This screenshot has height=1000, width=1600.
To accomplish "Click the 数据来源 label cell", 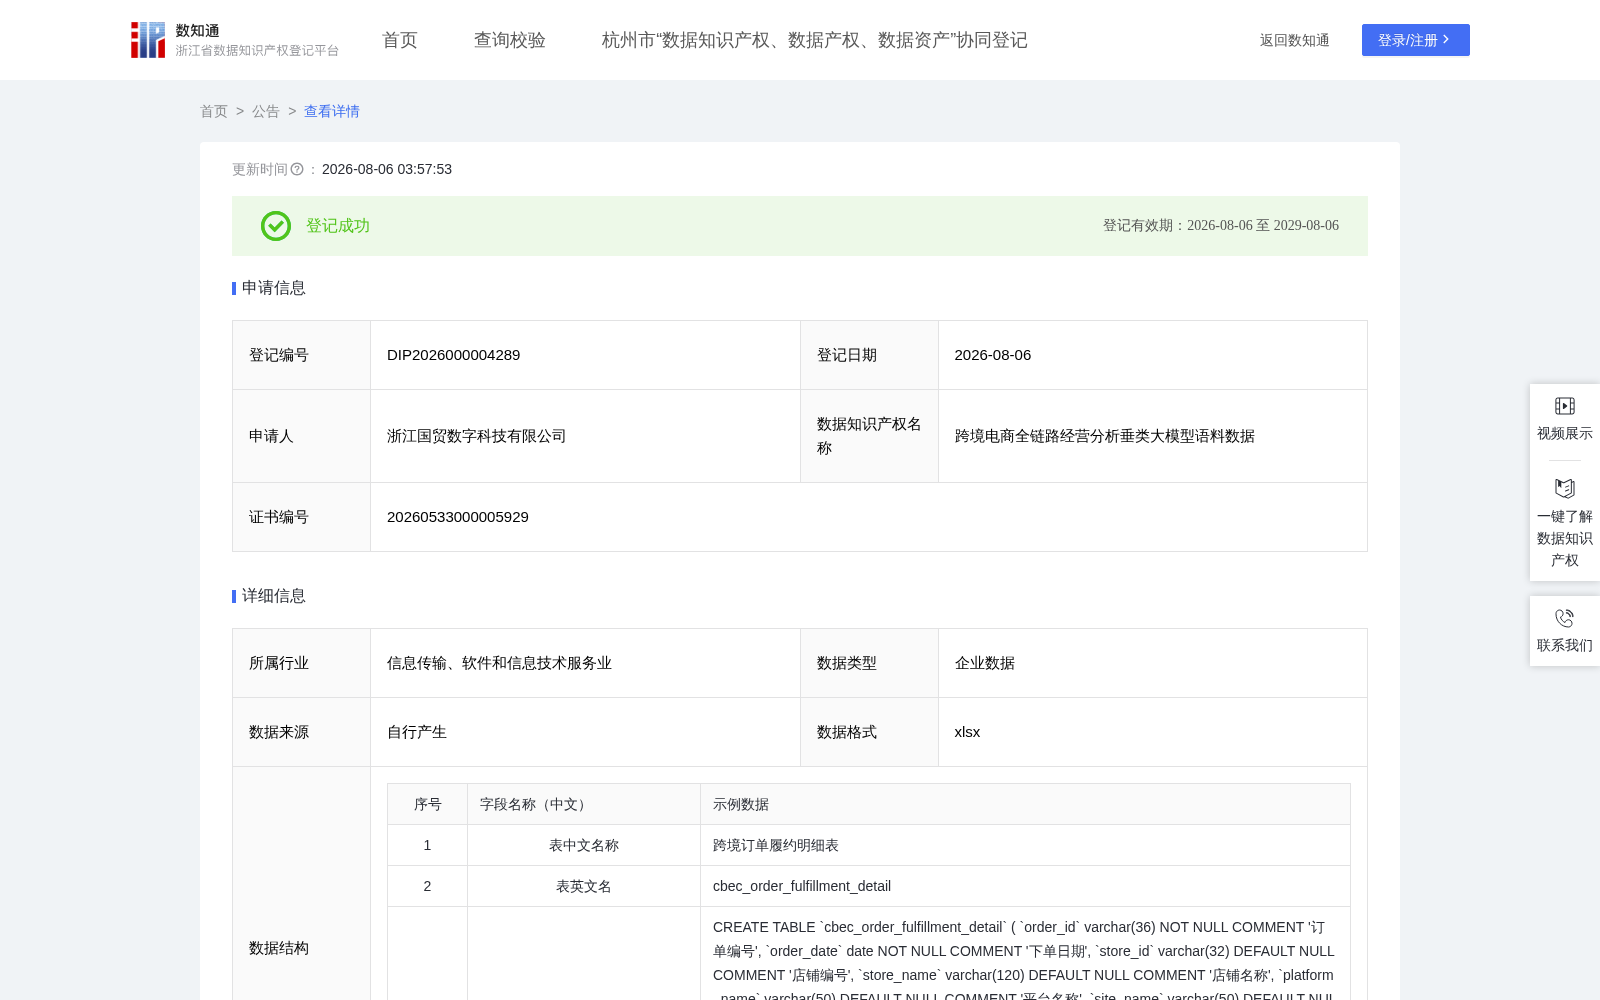I will [301, 732].
